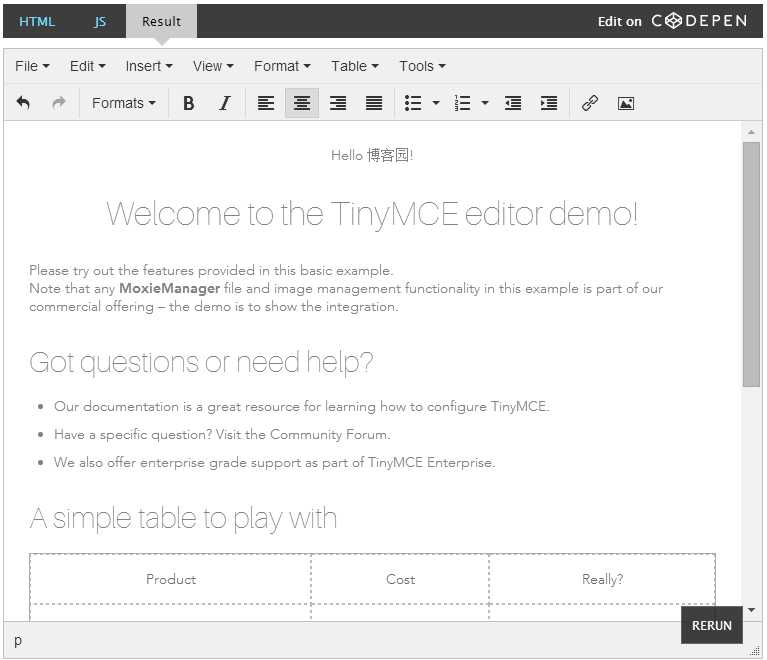The height and width of the screenshot is (660, 767).
Task: Click the CodePen logo icon
Action: click(674, 21)
